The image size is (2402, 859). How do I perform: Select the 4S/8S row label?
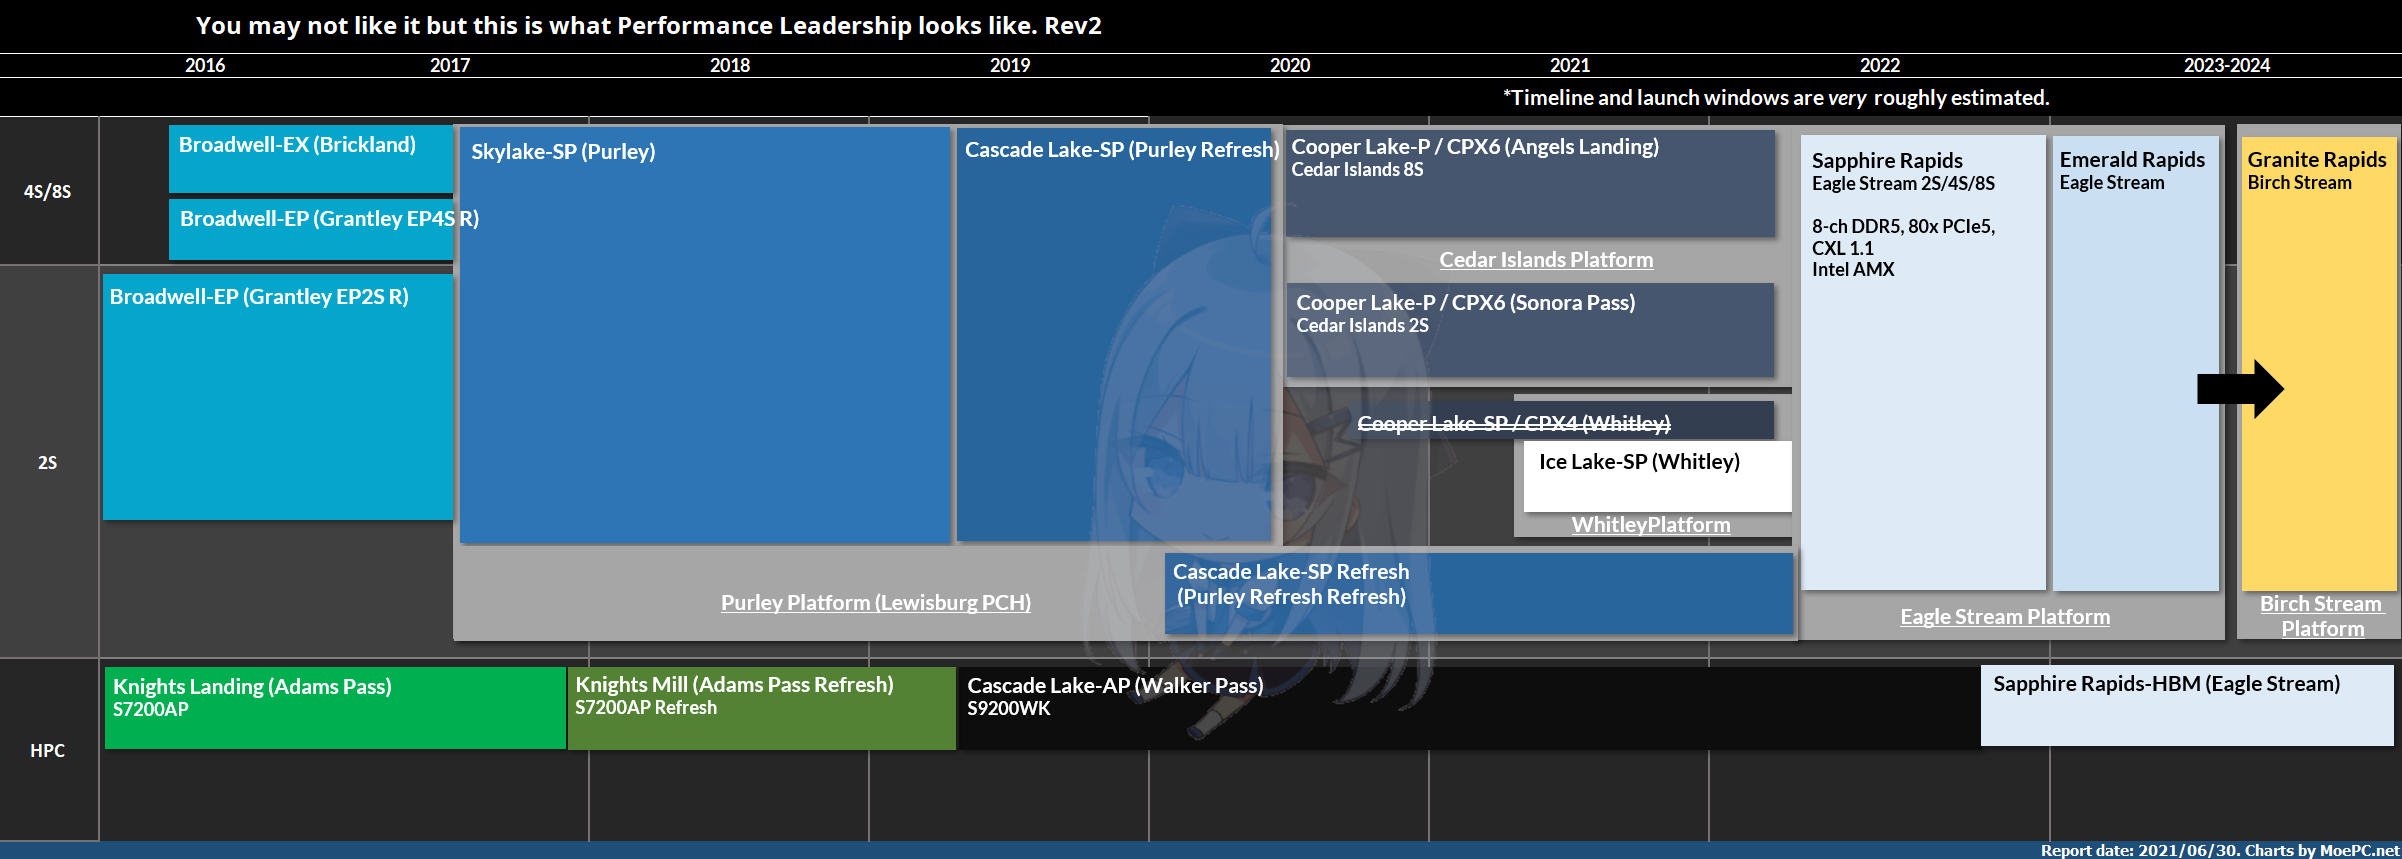[x=48, y=192]
